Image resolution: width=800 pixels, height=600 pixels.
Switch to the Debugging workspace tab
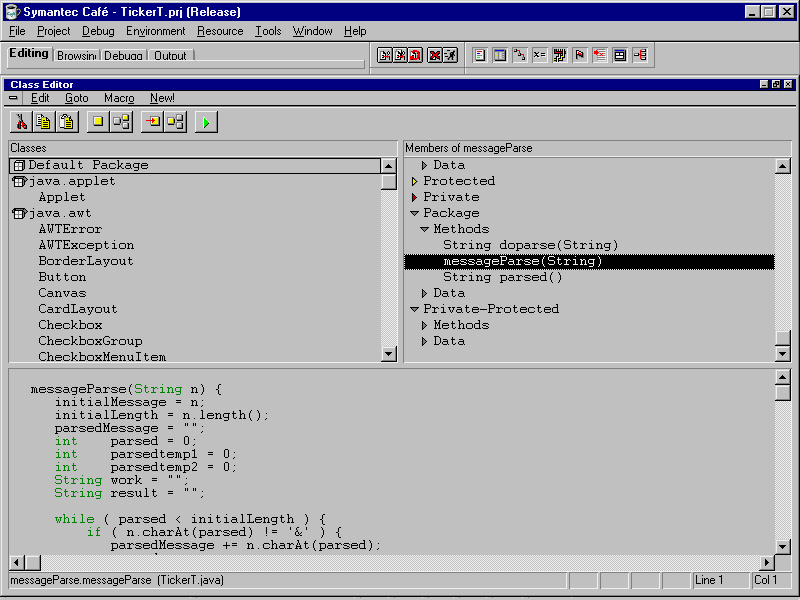pos(123,56)
